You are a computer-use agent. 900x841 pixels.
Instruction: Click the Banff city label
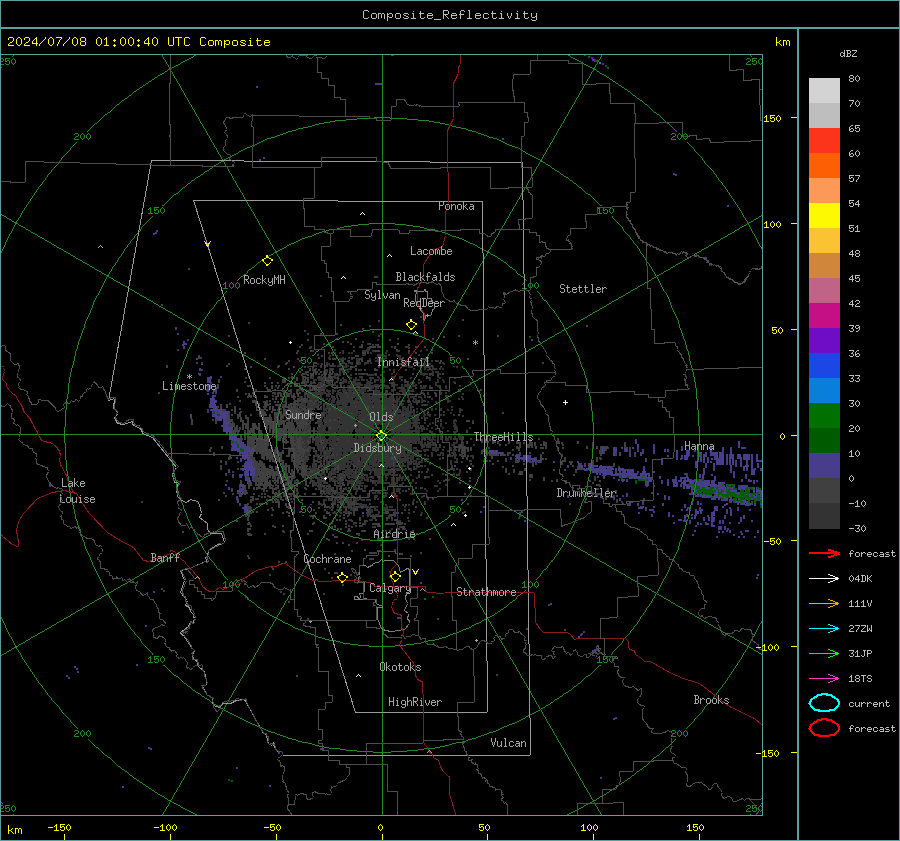coord(165,557)
